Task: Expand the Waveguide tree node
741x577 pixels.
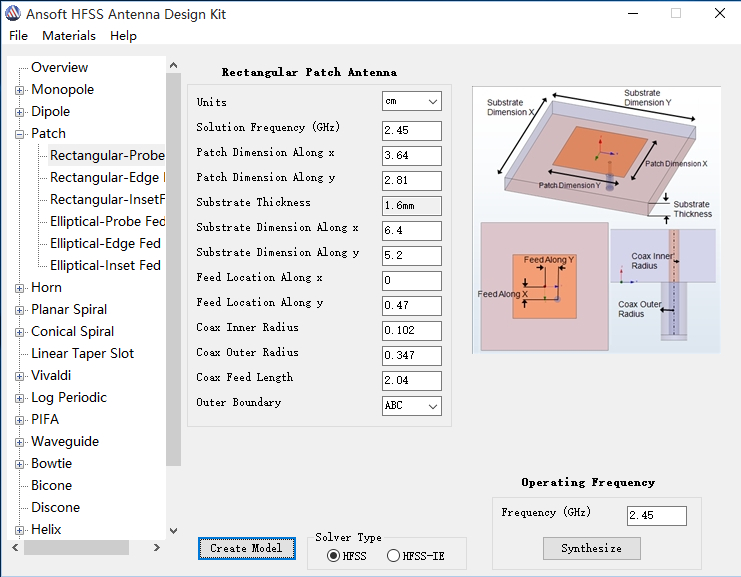Action: tap(19, 442)
